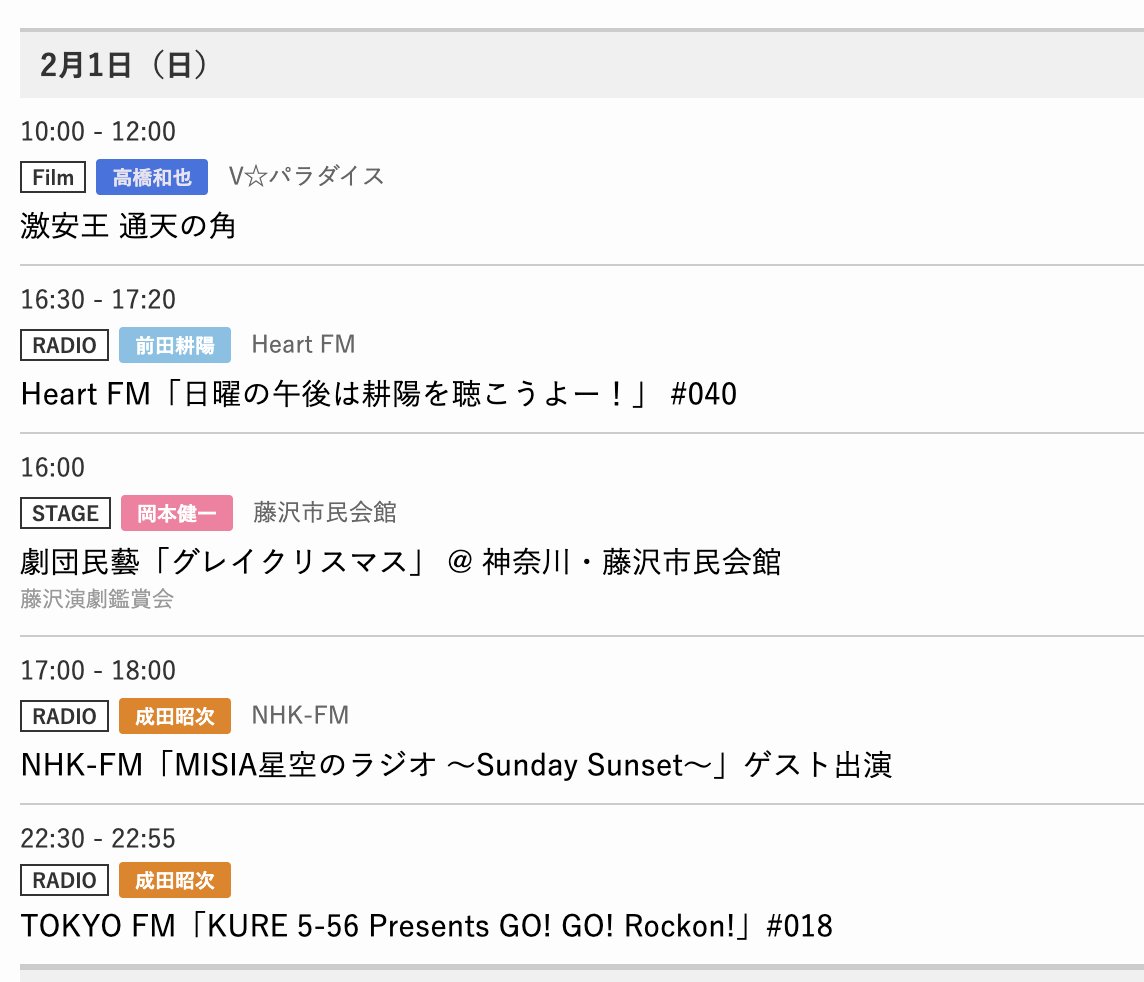Click the gray Heart FM station label

[303, 345]
